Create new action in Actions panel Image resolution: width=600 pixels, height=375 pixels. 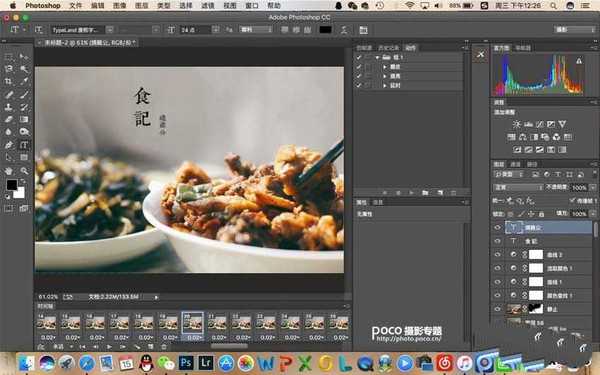[x=440, y=192]
